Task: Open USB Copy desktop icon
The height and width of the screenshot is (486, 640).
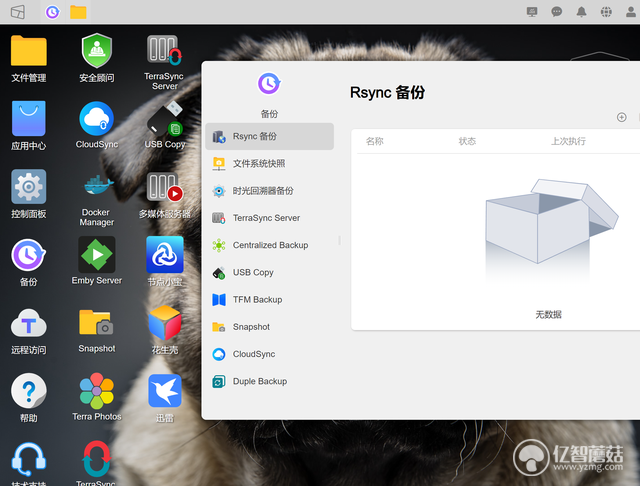Action: point(164,118)
